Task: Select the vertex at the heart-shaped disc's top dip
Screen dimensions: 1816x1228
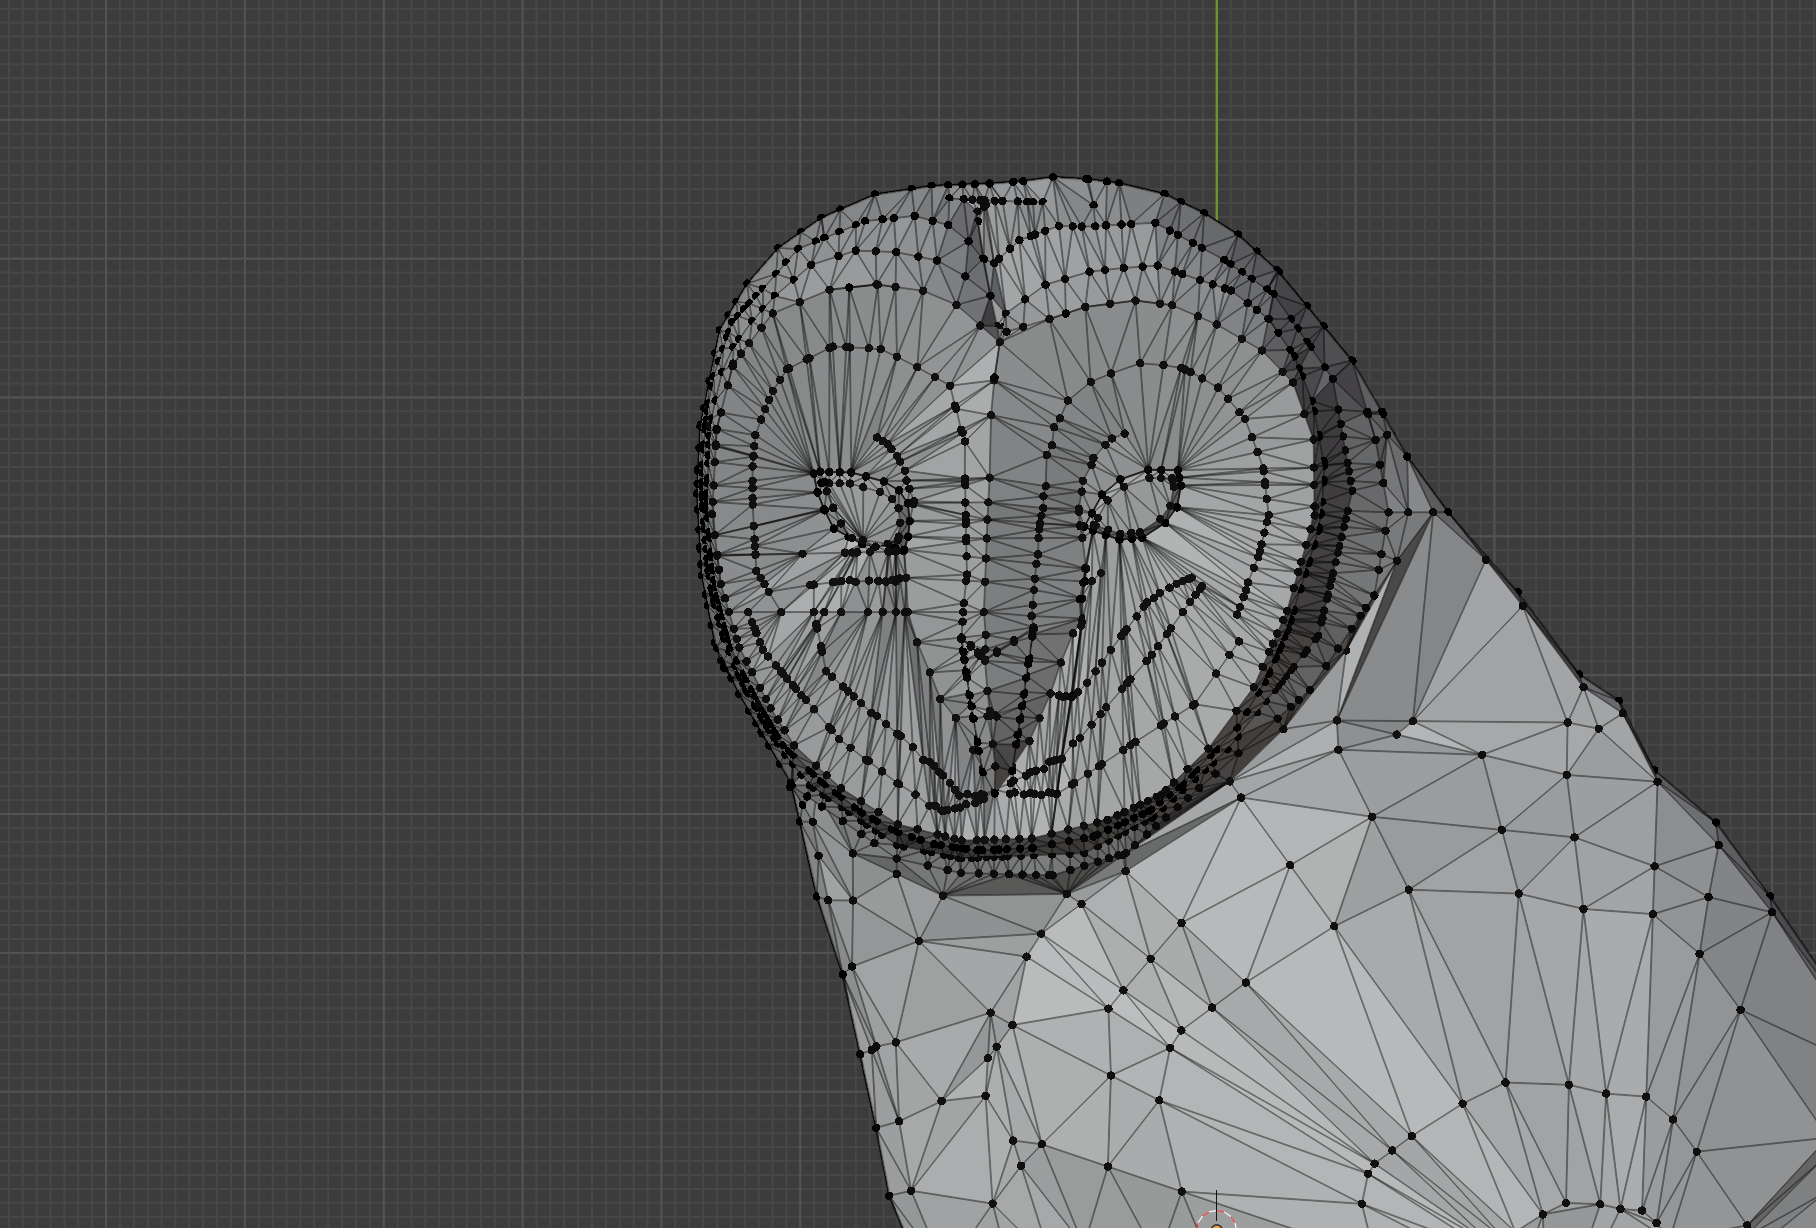Action: 994,378
